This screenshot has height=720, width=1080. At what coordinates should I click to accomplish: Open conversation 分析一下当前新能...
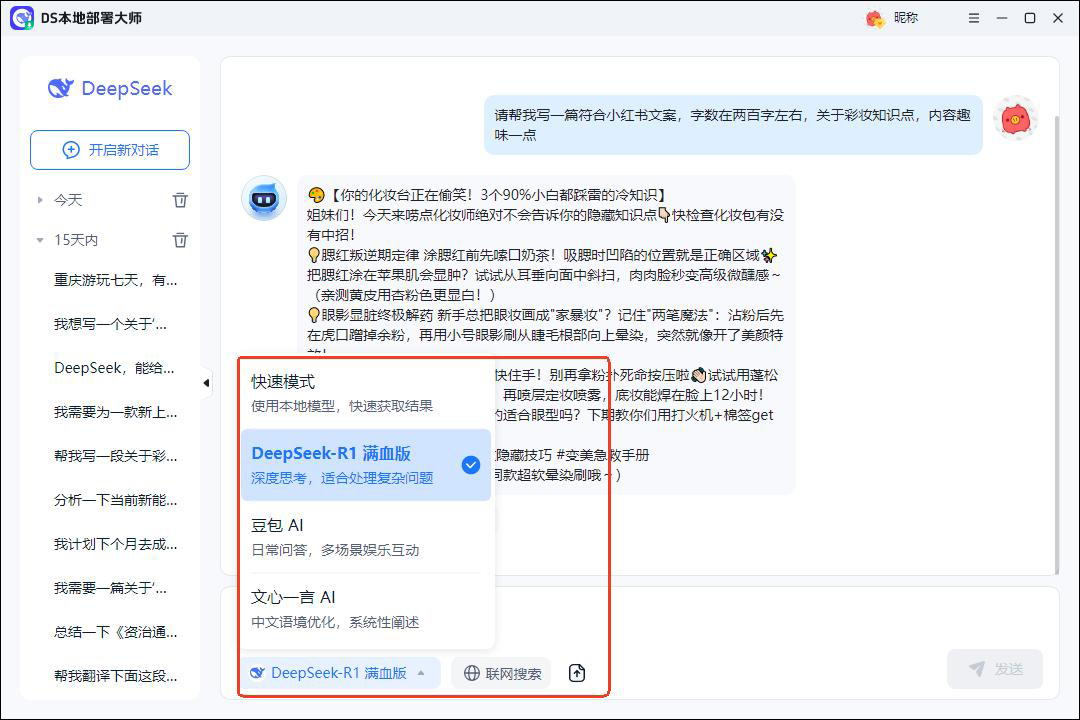[x=116, y=500]
